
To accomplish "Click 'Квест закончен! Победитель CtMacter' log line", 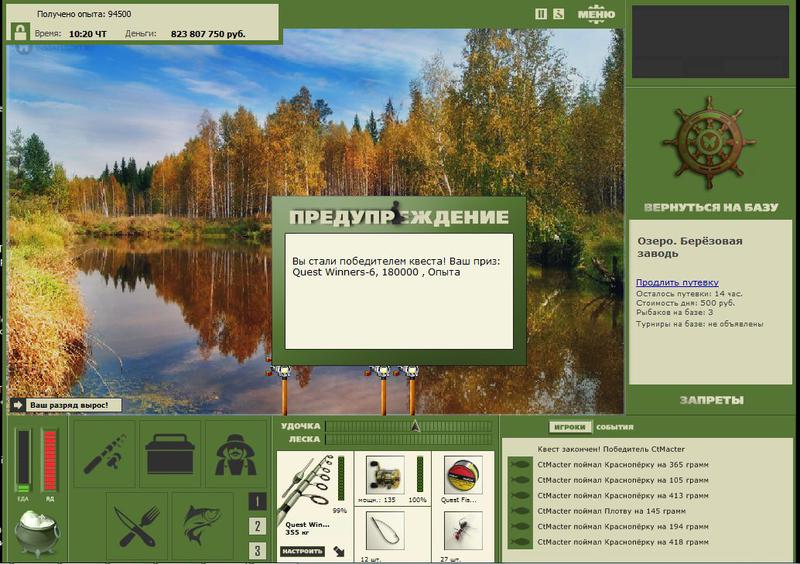I will (611, 449).
